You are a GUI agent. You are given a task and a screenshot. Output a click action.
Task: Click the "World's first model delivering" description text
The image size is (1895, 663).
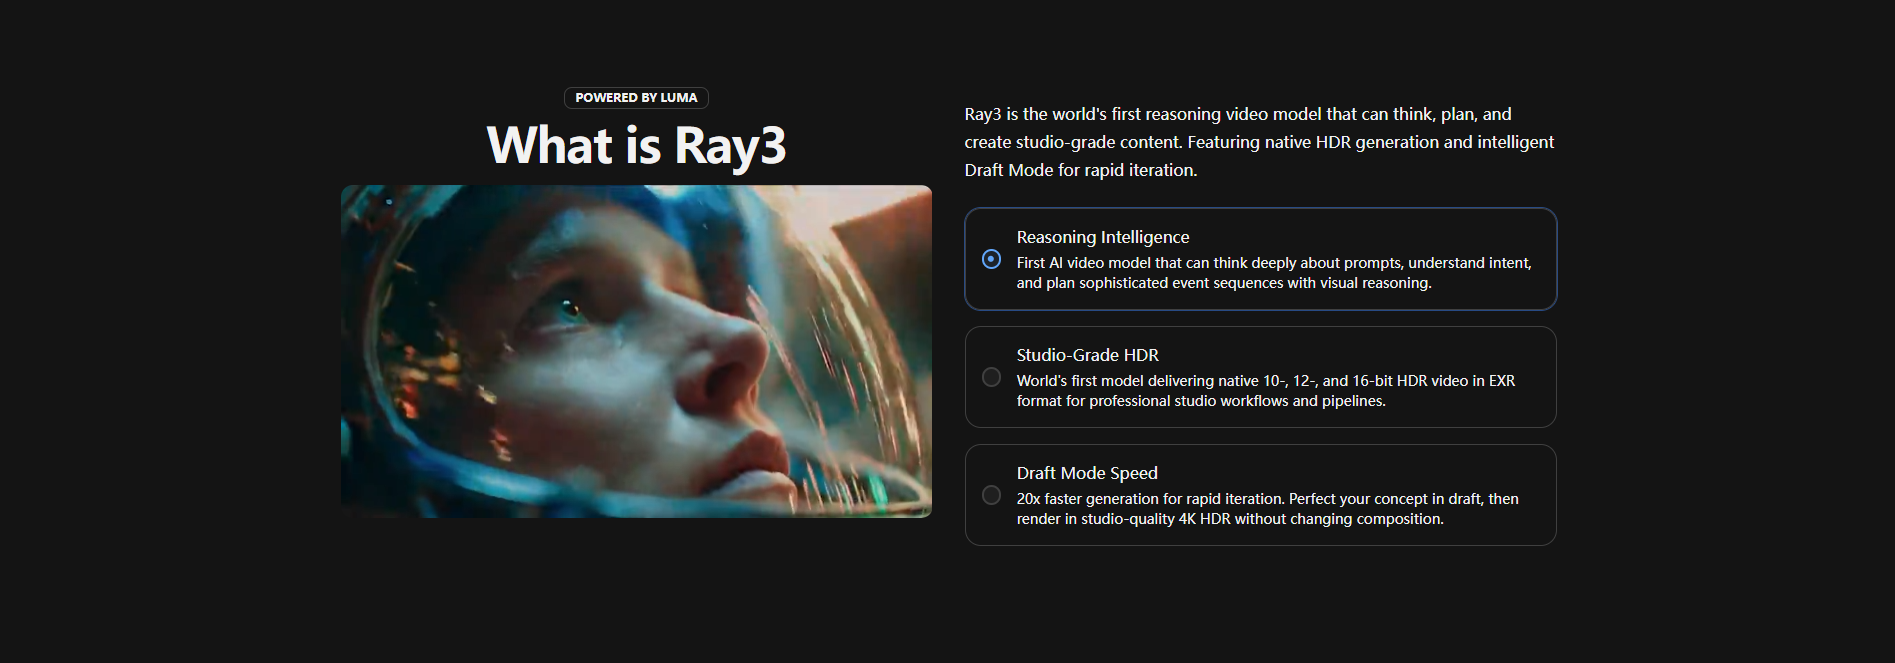coord(1265,381)
